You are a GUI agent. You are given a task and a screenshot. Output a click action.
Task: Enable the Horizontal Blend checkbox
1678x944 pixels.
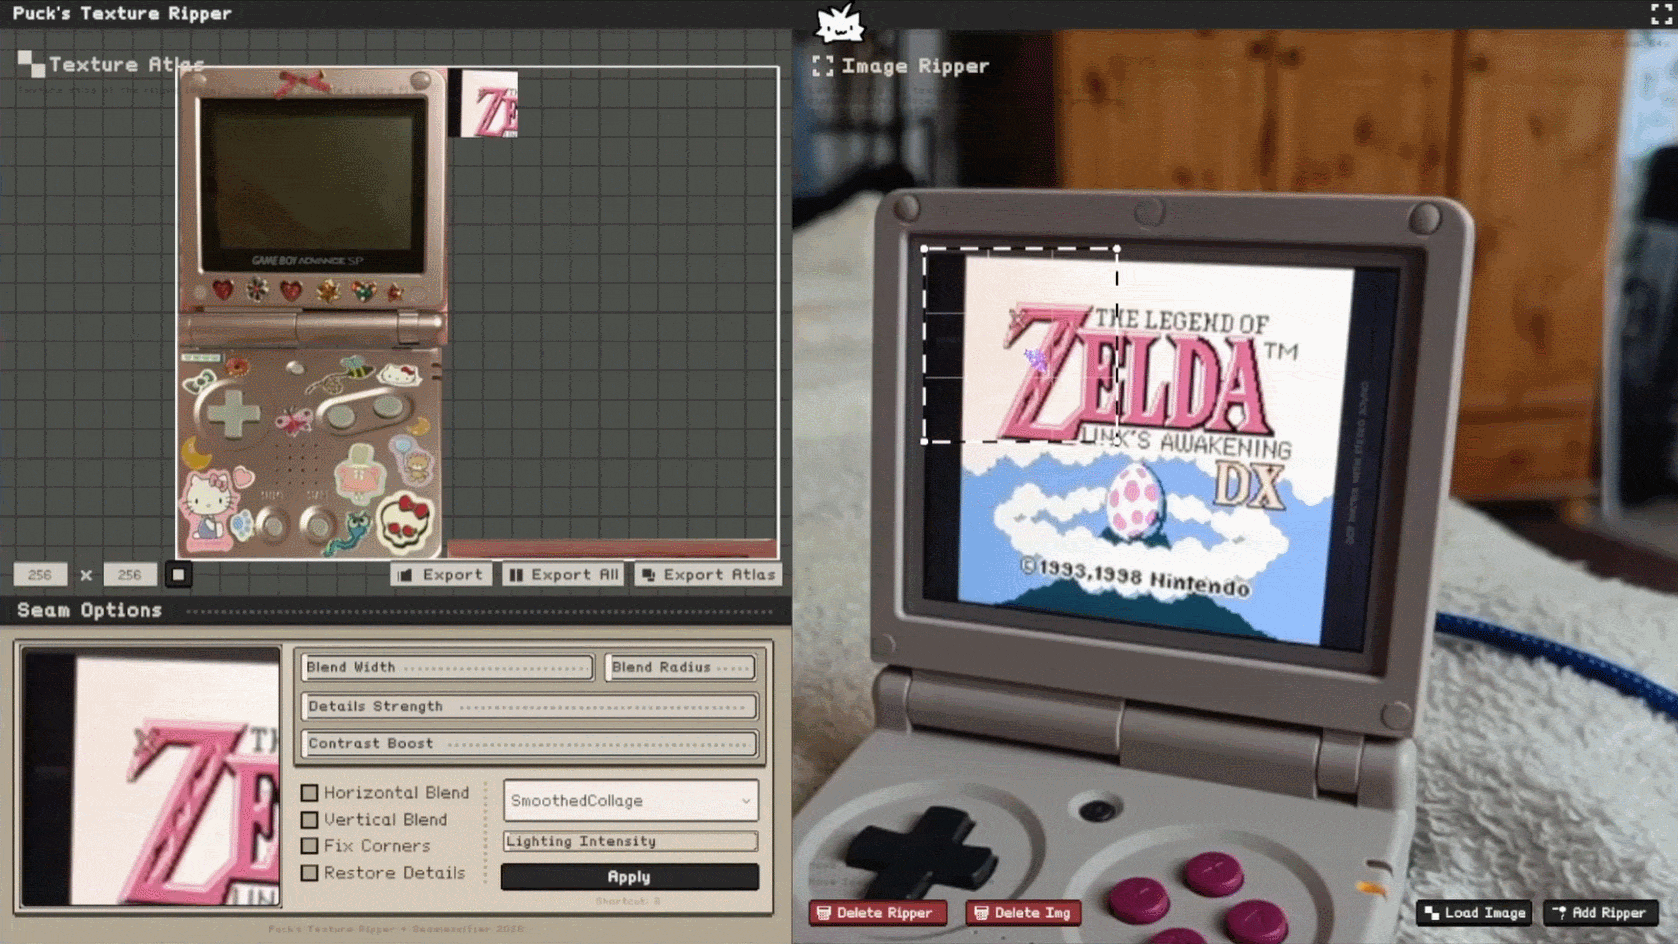(x=310, y=793)
